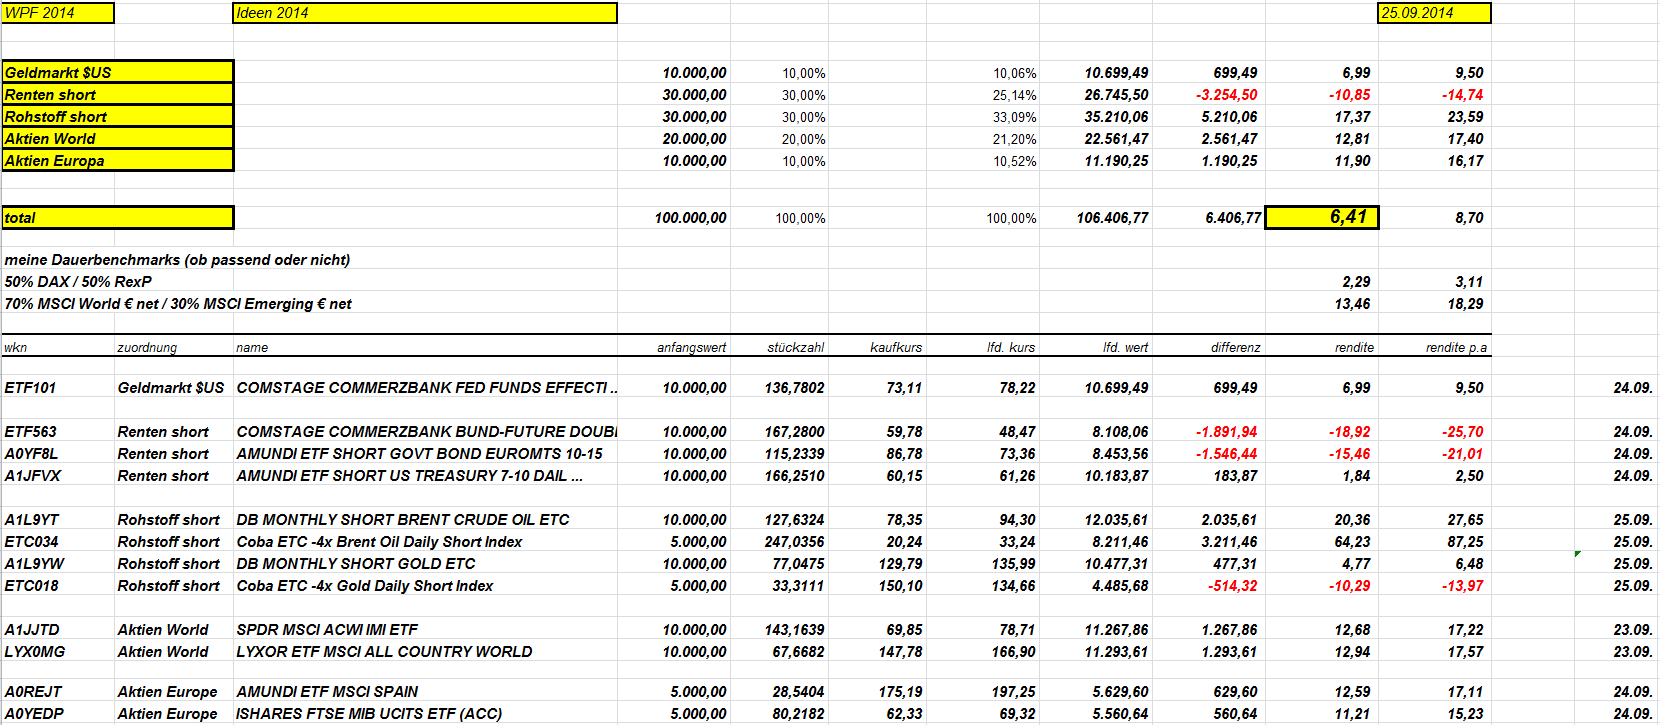Select the yellow "total" label cell

coord(117,217)
